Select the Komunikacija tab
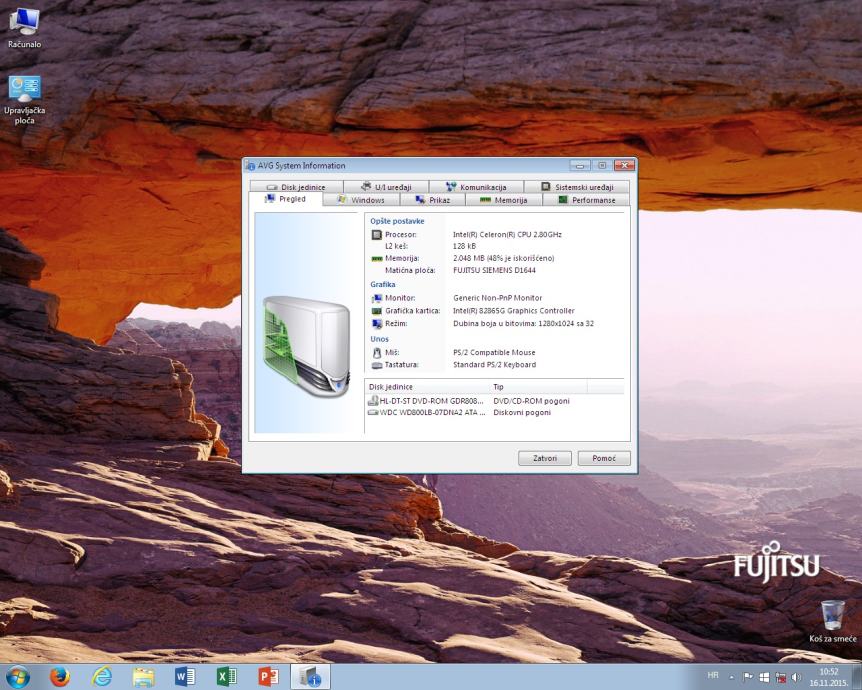862x690 pixels. (x=476, y=187)
